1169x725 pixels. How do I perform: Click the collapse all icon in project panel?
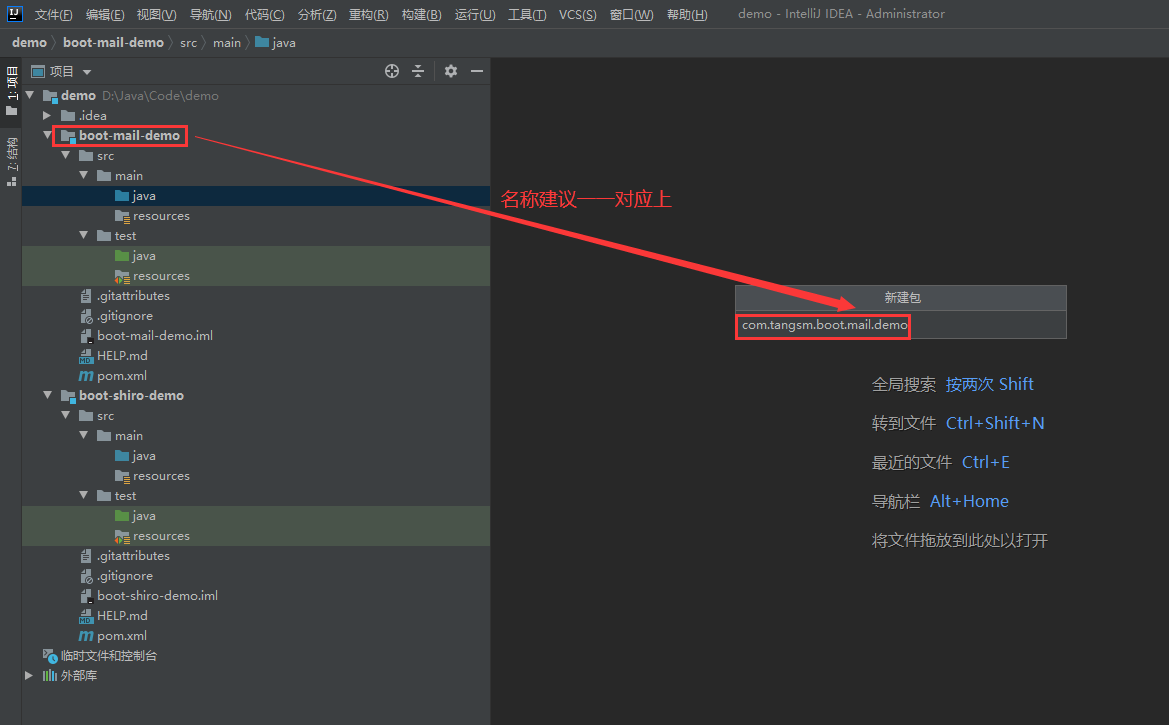point(418,71)
